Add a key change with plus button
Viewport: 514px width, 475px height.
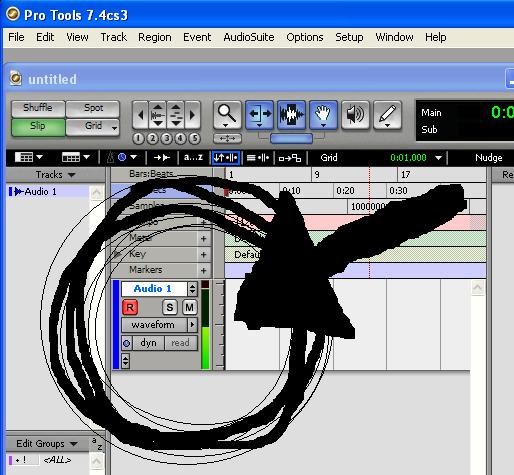pyautogui.click(x=203, y=255)
